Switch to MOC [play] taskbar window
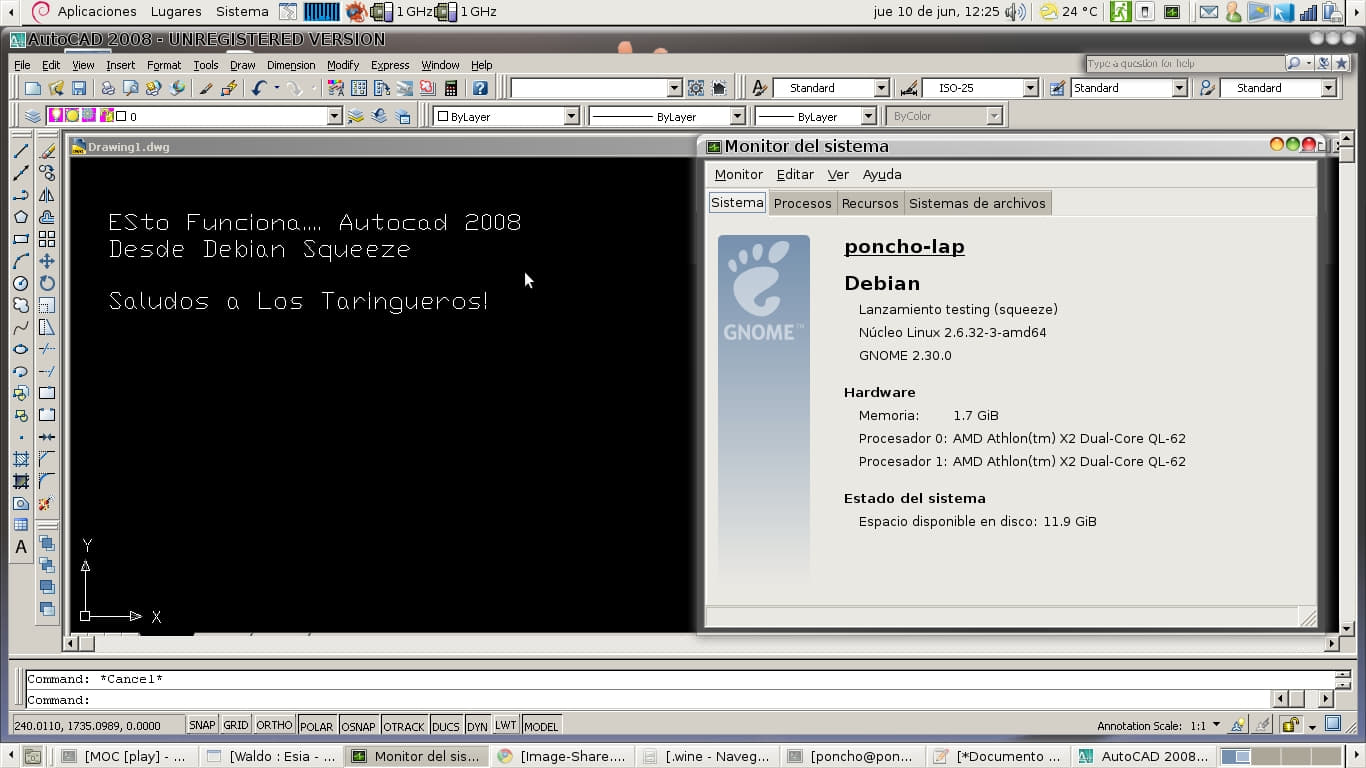Viewport: 1366px width, 768px height. pos(126,756)
